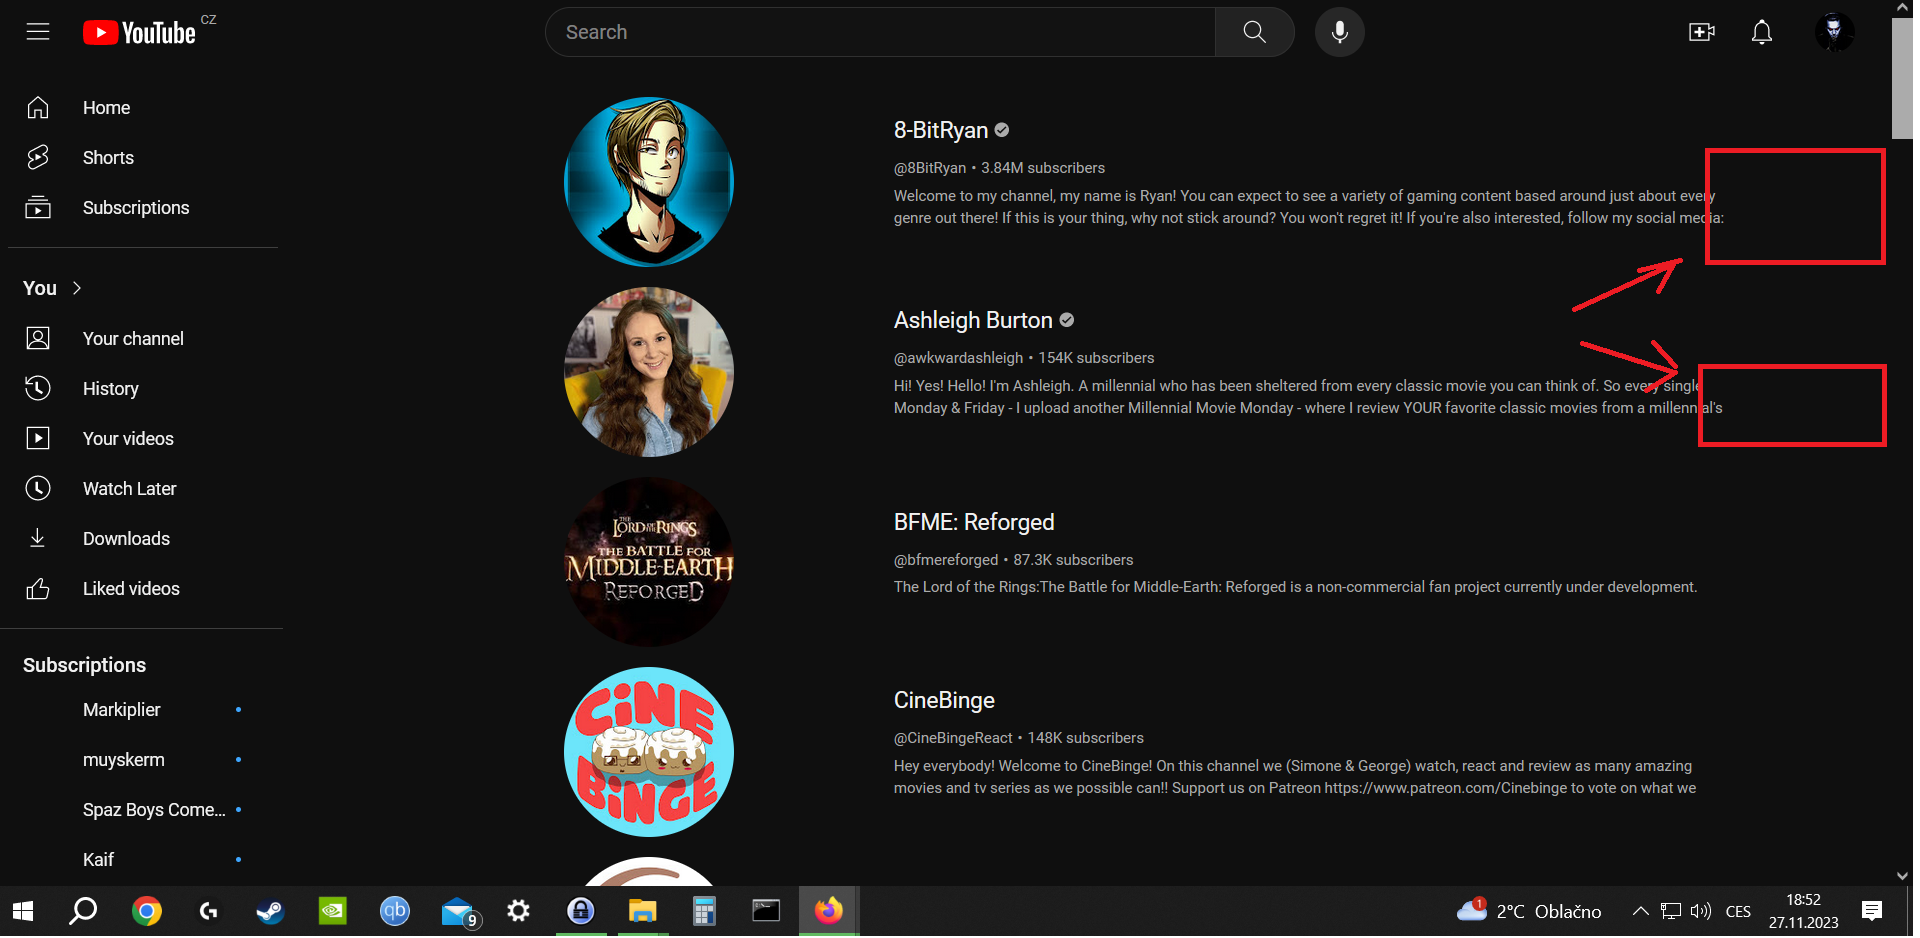Open NVIDIA app from taskbar
Screen dimensions: 1920x938
coord(332,911)
